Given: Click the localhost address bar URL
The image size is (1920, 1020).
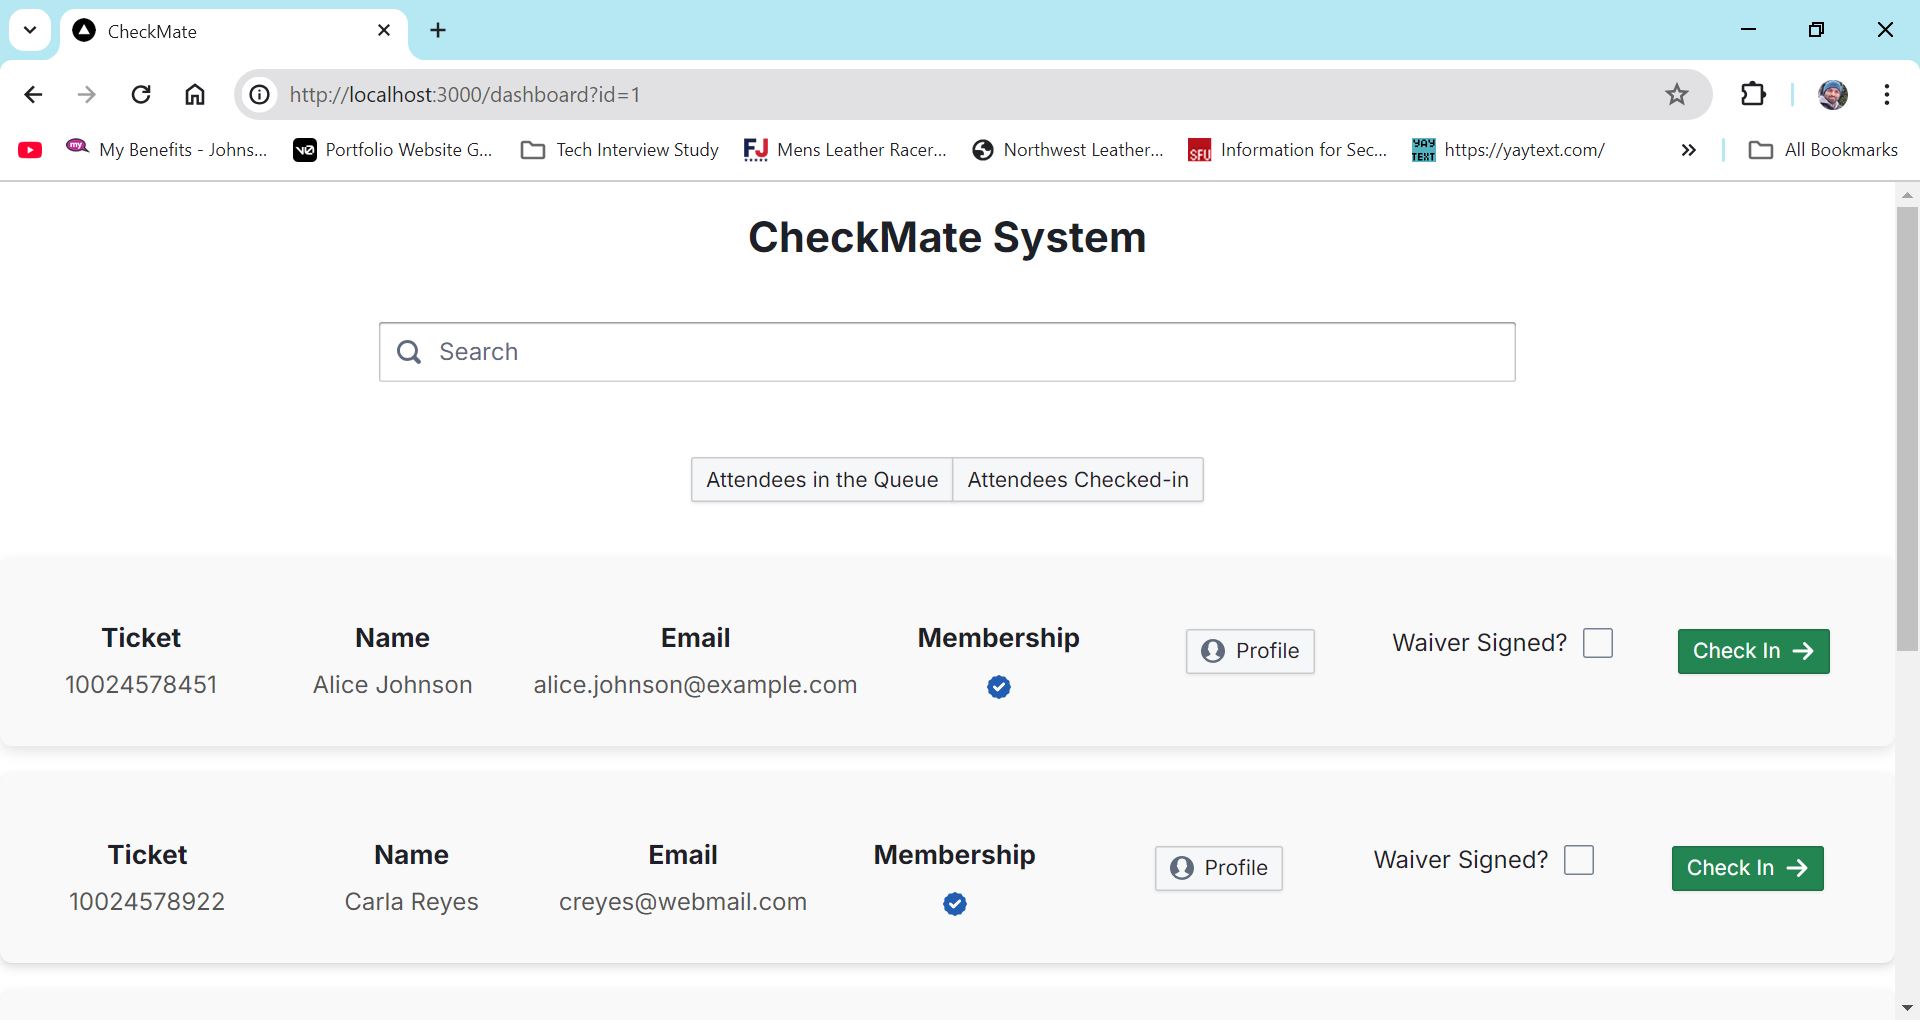Looking at the screenshot, I should click(465, 94).
